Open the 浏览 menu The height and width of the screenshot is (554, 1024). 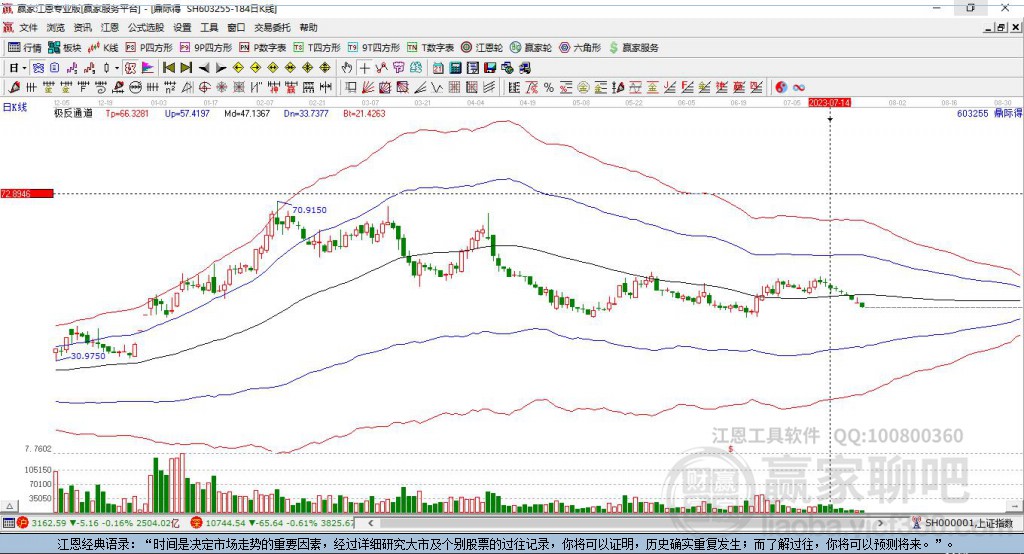pos(56,27)
